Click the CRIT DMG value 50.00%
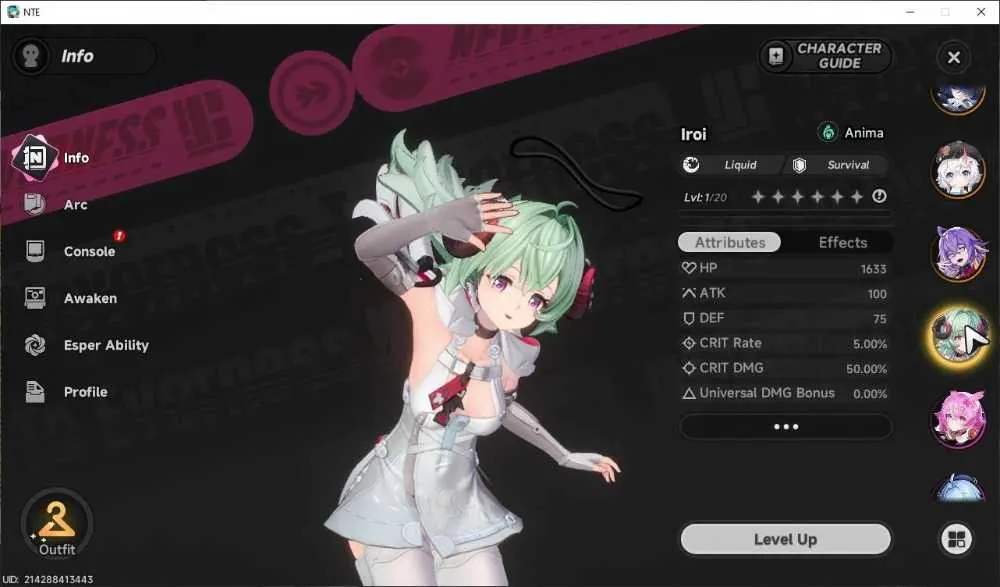The image size is (1000, 587). point(866,369)
